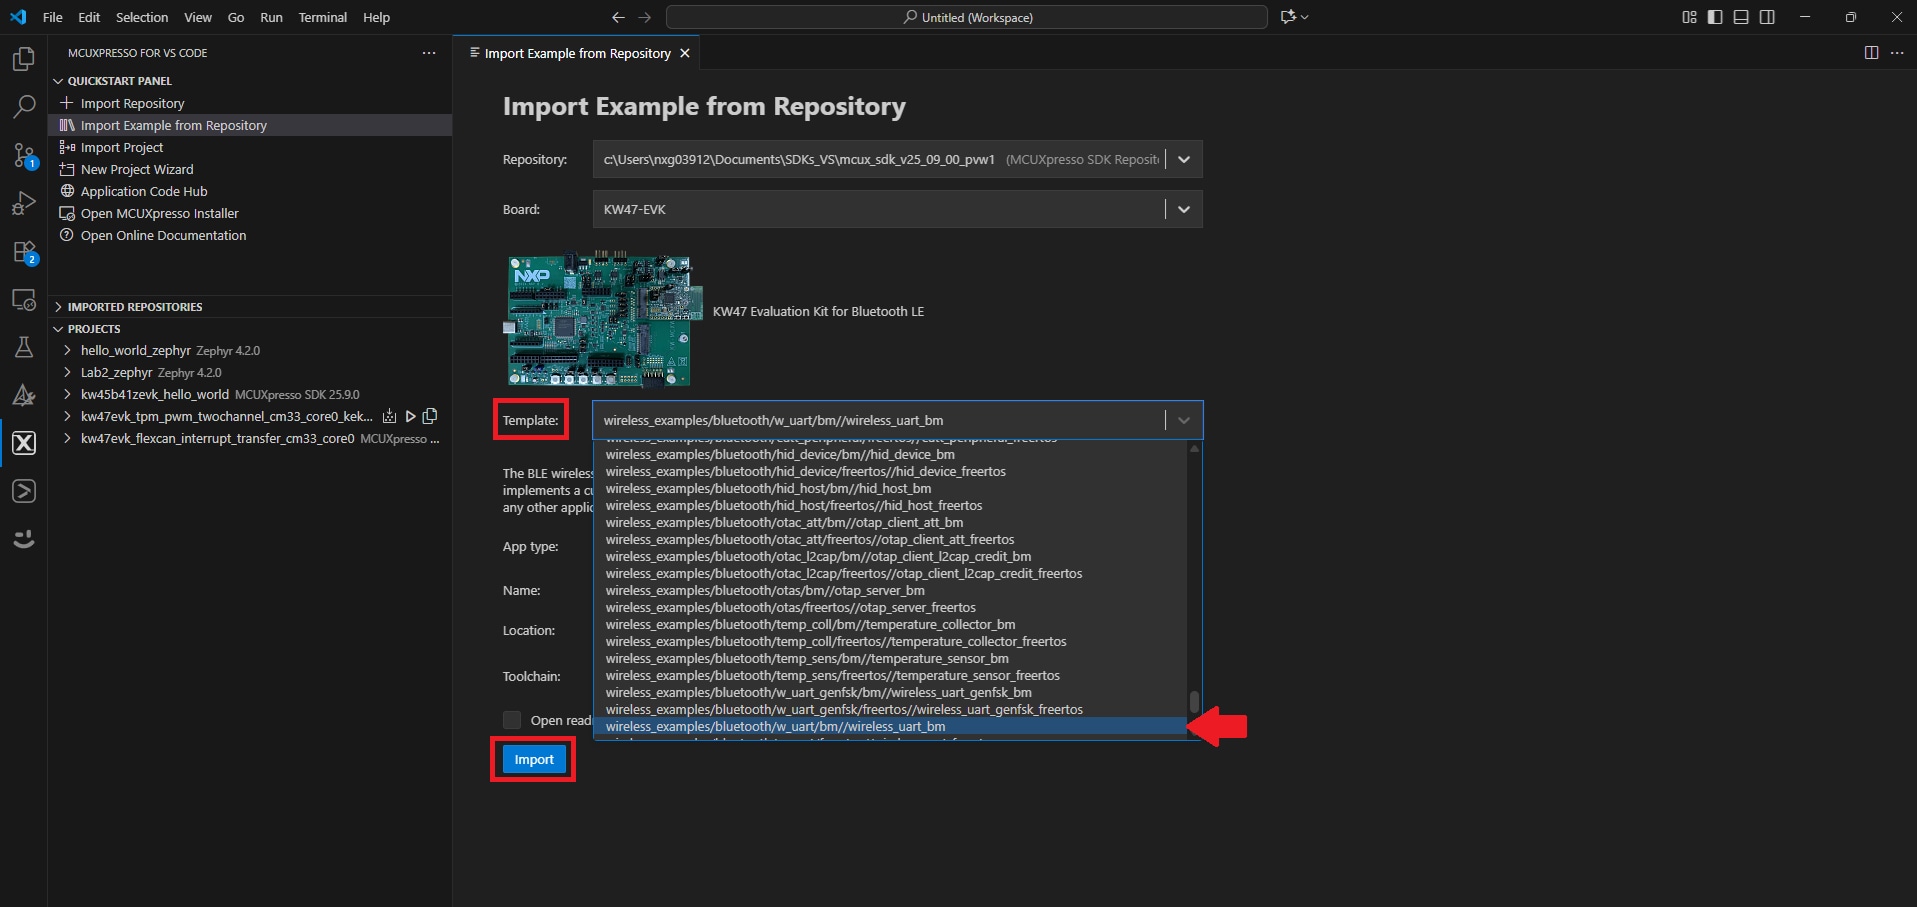Image resolution: width=1917 pixels, height=907 pixels.
Task: Split the editor using top-right icon
Action: tap(1870, 53)
